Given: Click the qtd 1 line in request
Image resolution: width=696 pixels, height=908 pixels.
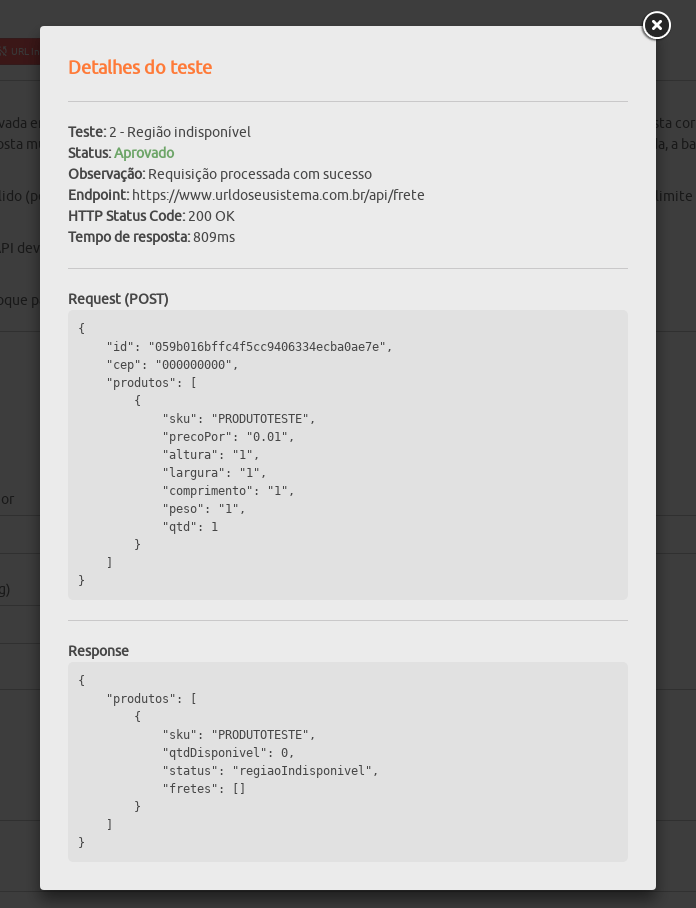Looking at the screenshot, I should (x=190, y=526).
